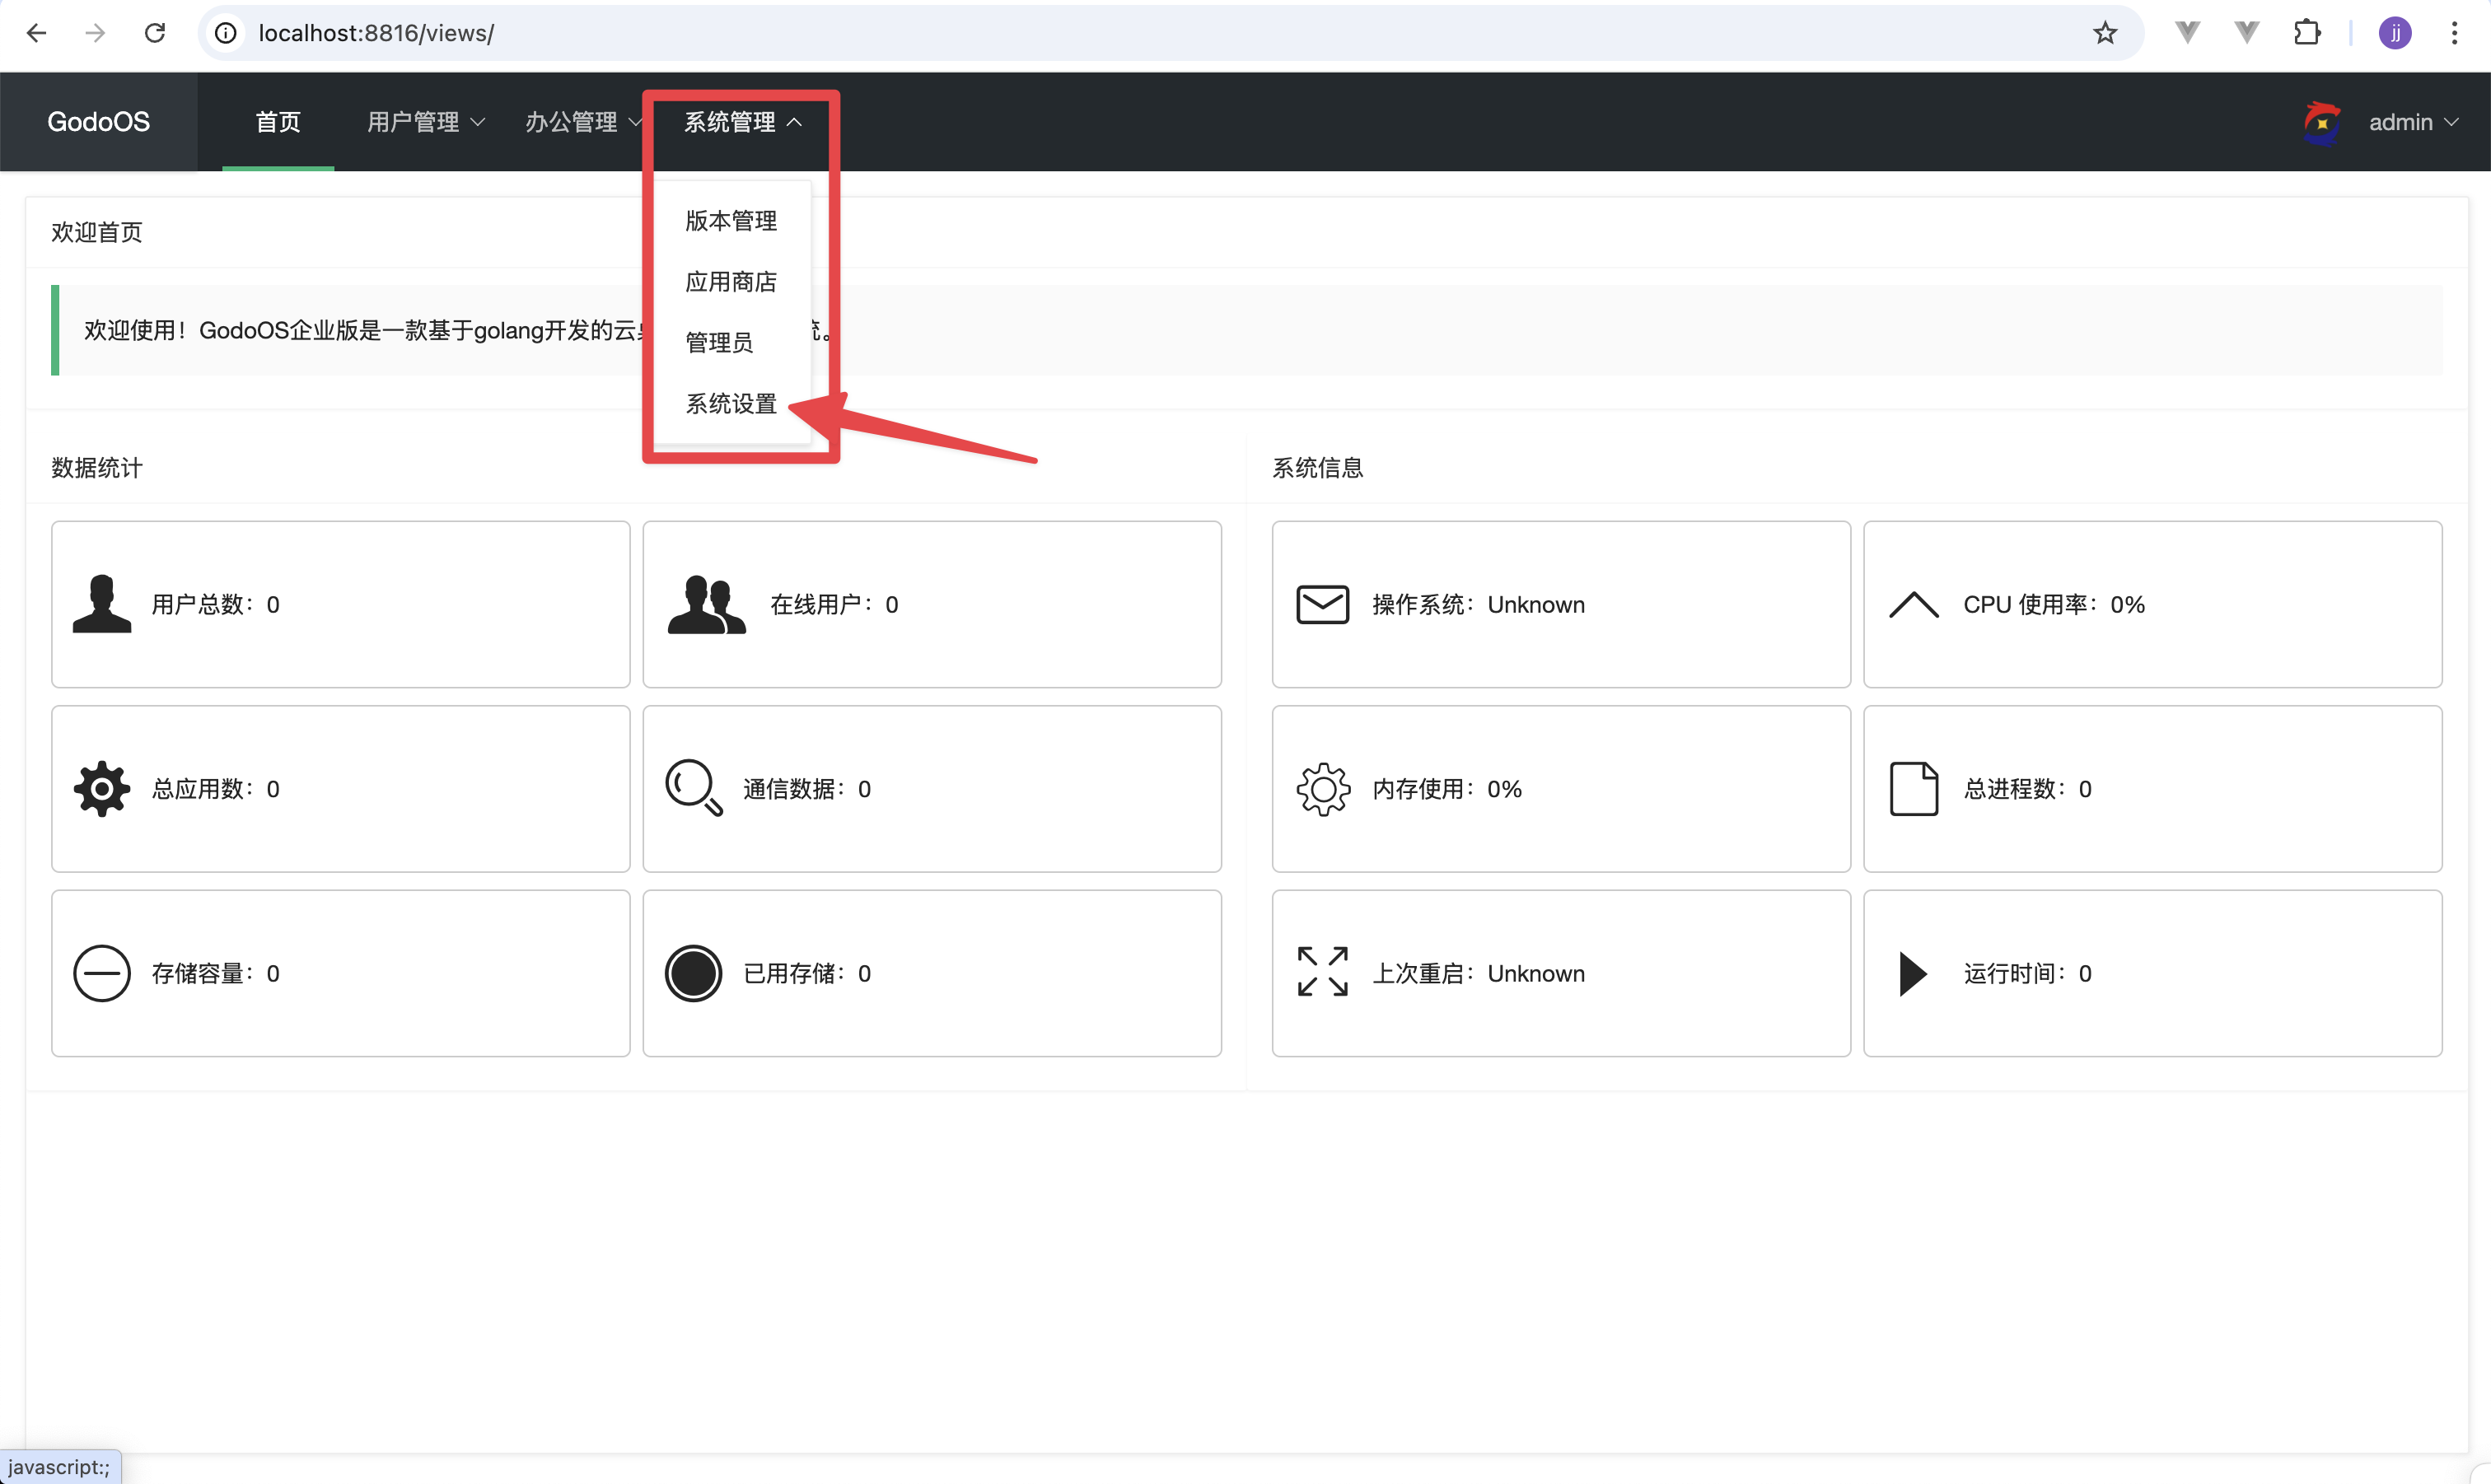Viewport: 2491px width, 1484px height.
Task: Click the 数据统计 section title
Action: [x=97, y=467]
